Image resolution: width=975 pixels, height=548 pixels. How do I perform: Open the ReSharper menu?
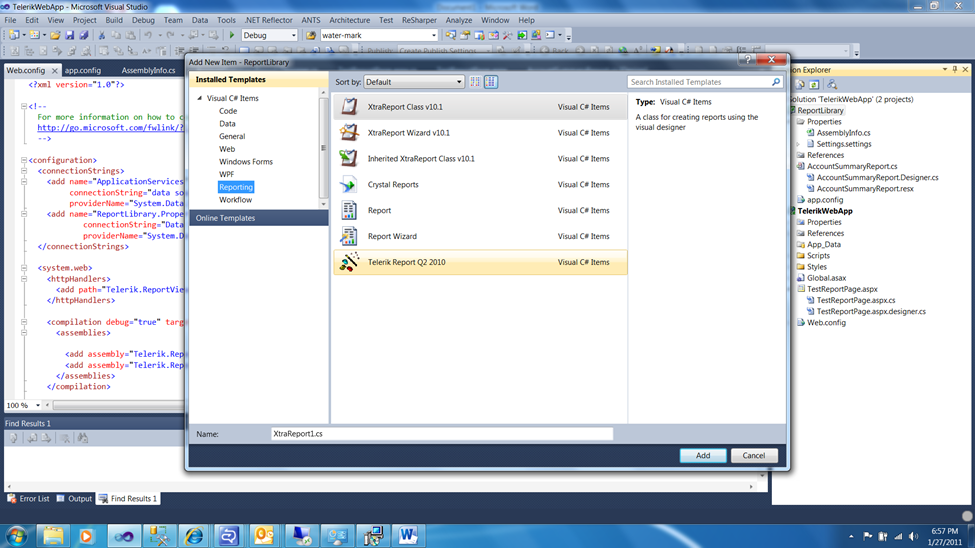tap(419, 20)
